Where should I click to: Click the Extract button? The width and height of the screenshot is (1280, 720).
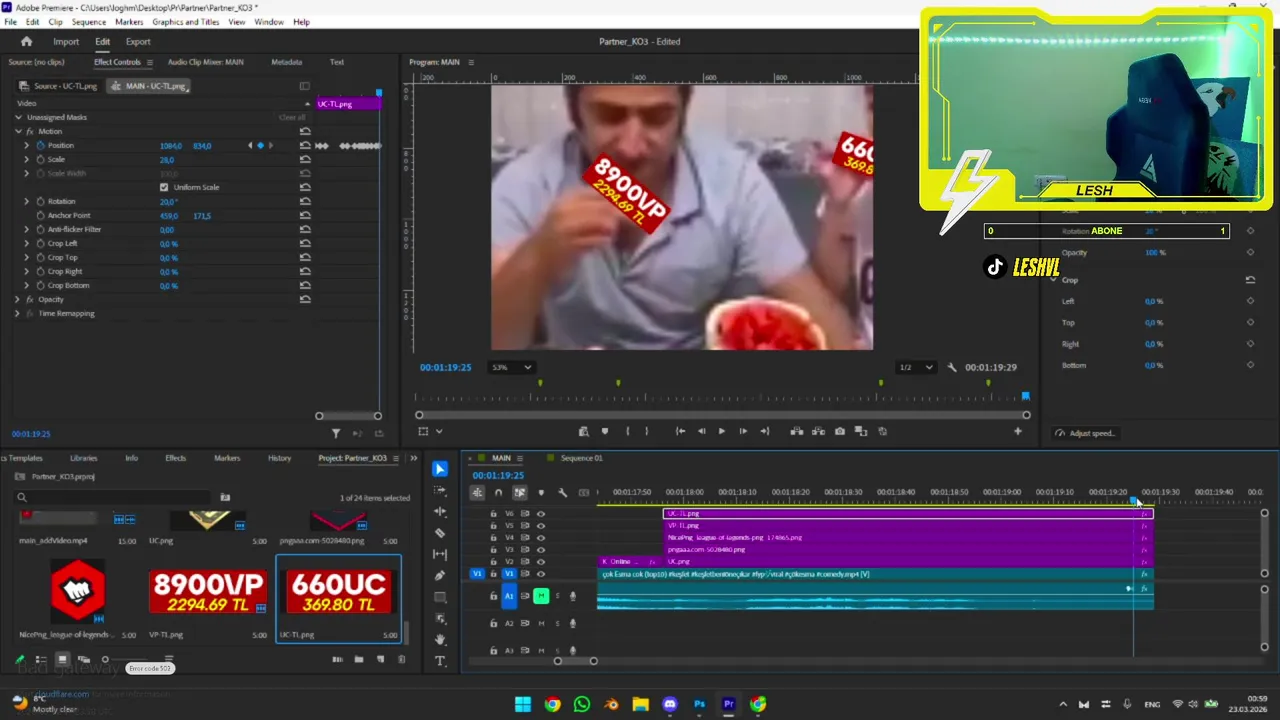818,431
